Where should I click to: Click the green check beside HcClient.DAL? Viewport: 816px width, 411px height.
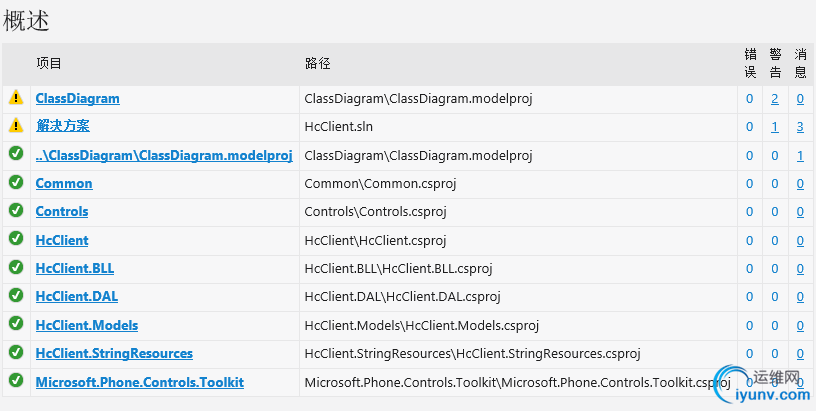pos(15,295)
